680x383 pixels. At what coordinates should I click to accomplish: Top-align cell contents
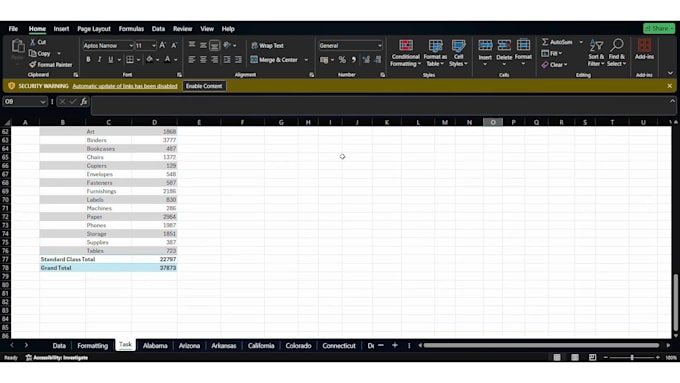pyautogui.click(x=192, y=45)
